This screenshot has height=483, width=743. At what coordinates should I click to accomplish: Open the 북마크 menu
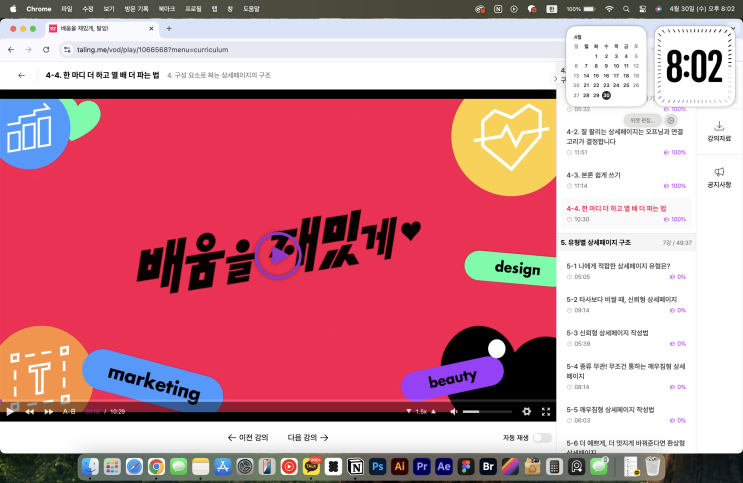pos(167,9)
